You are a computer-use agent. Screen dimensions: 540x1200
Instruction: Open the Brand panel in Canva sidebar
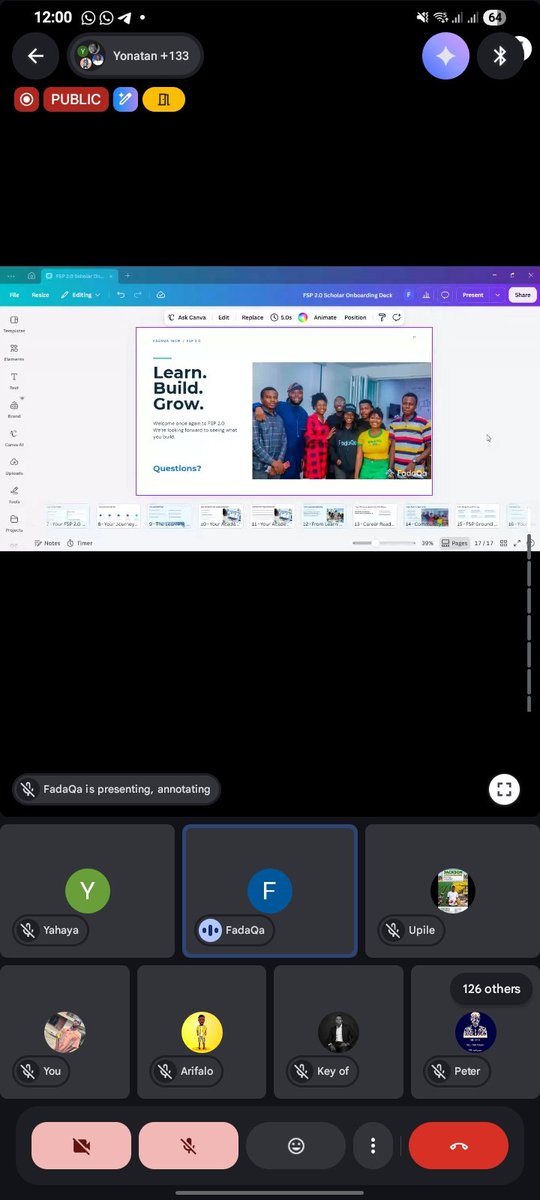tap(14, 409)
